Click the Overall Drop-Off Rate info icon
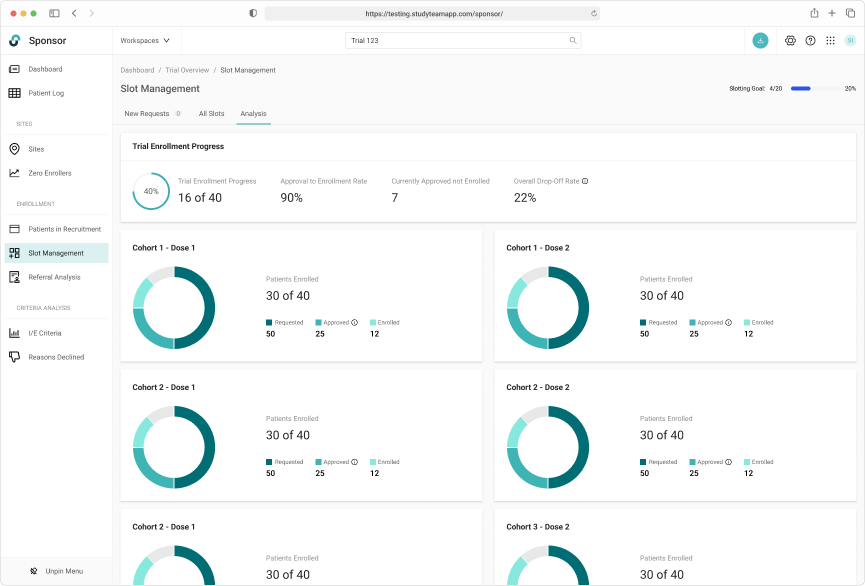The height and width of the screenshot is (586, 865). (585, 181)
